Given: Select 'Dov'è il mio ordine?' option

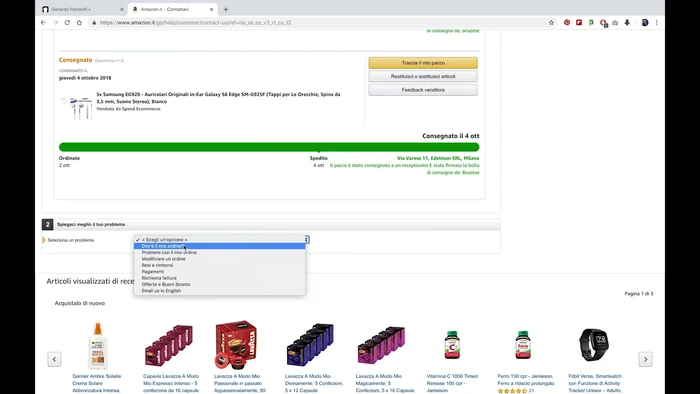Looking at the screenshot, I should [x=219, y=246].
